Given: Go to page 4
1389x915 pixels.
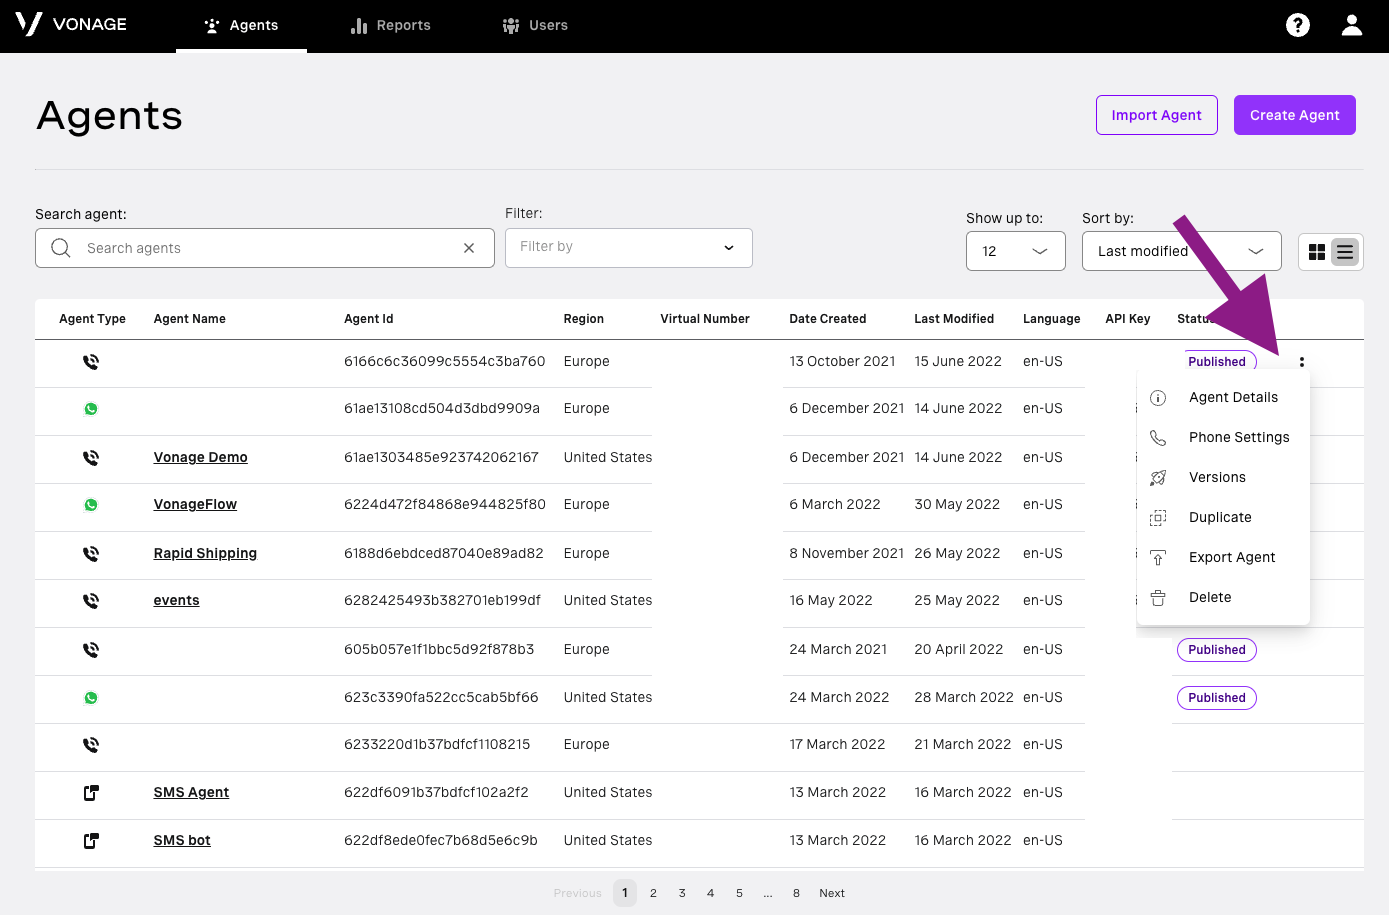Looking at the screenshot, I should [x=711, y=893].
